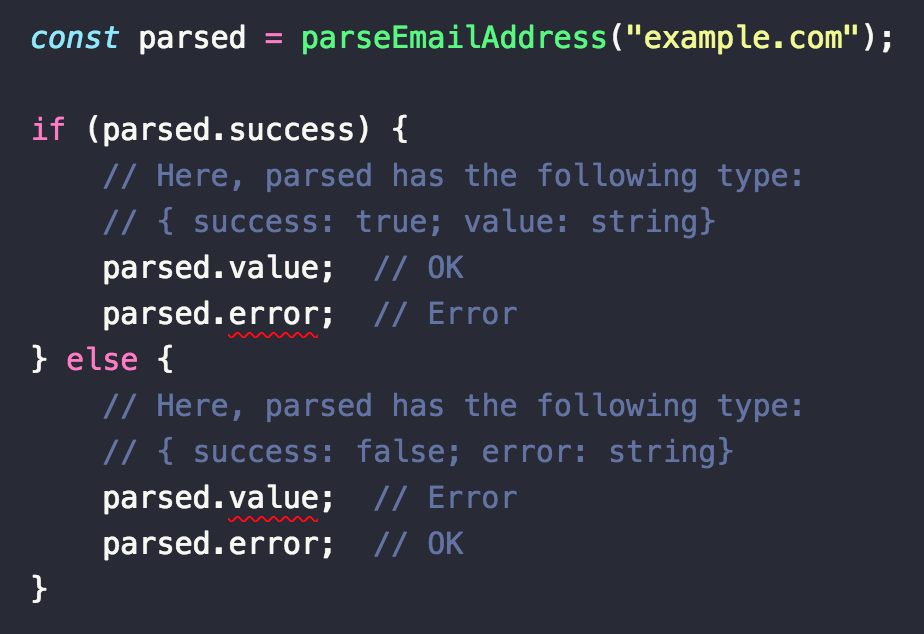
Task: Click the first "// OK" comment
Action: tap(419, 268)
